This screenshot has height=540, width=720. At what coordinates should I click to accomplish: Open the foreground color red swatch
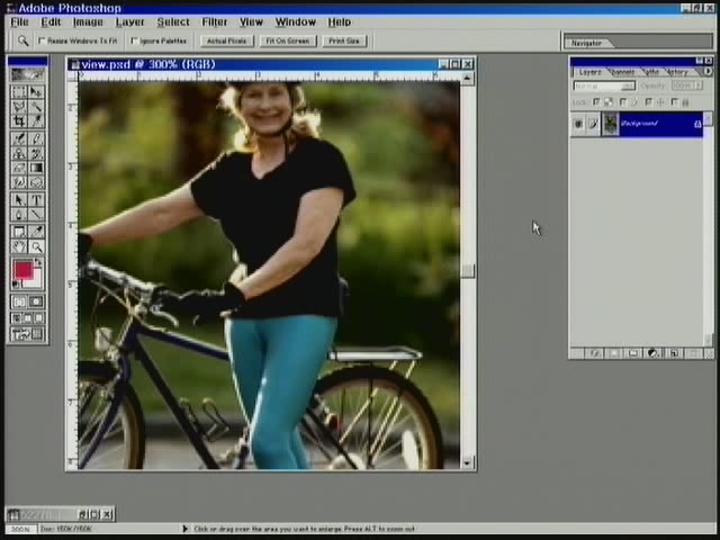click(22, 270)
